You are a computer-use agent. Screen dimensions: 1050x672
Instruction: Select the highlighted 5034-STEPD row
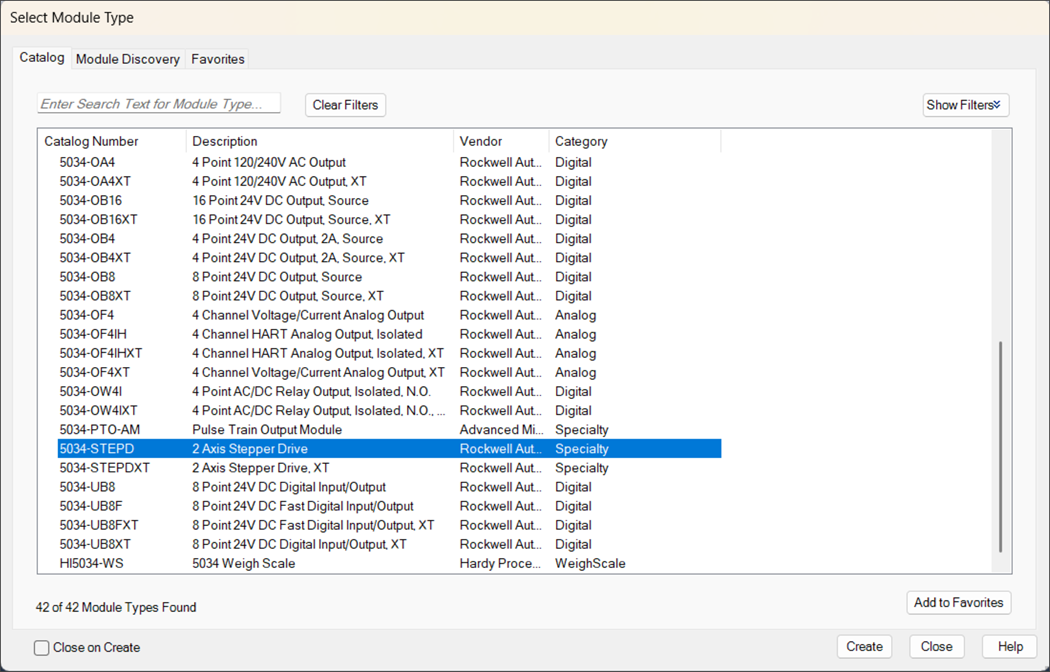389,448
